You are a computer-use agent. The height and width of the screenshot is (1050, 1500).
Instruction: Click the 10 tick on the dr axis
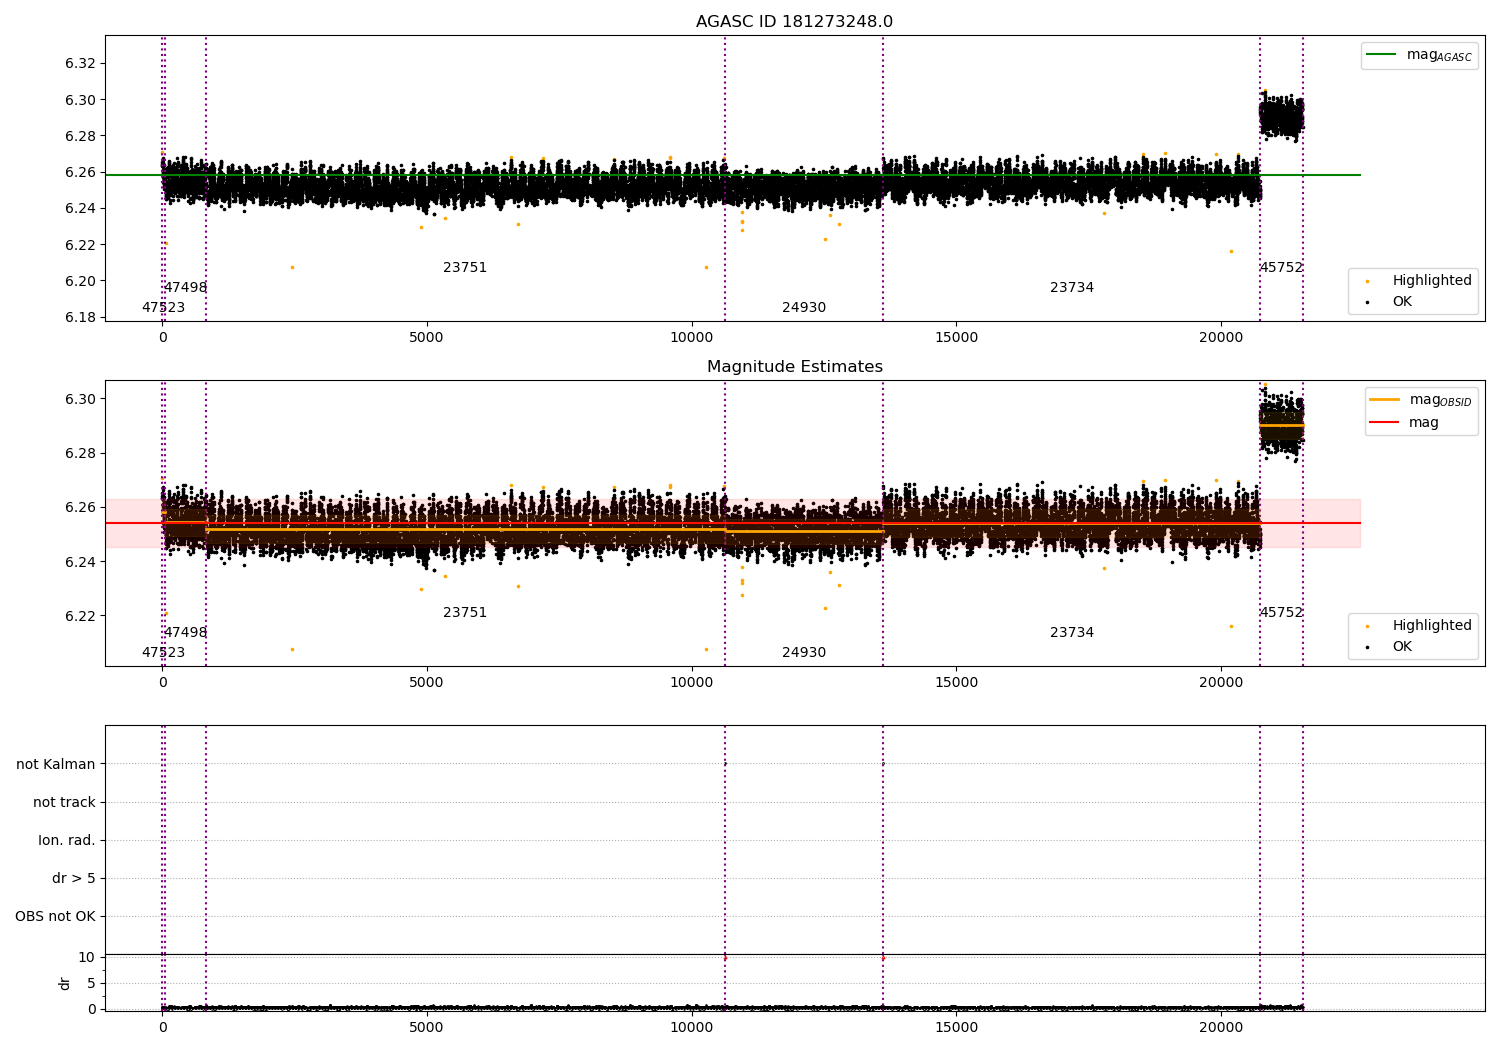click(86, 957)
